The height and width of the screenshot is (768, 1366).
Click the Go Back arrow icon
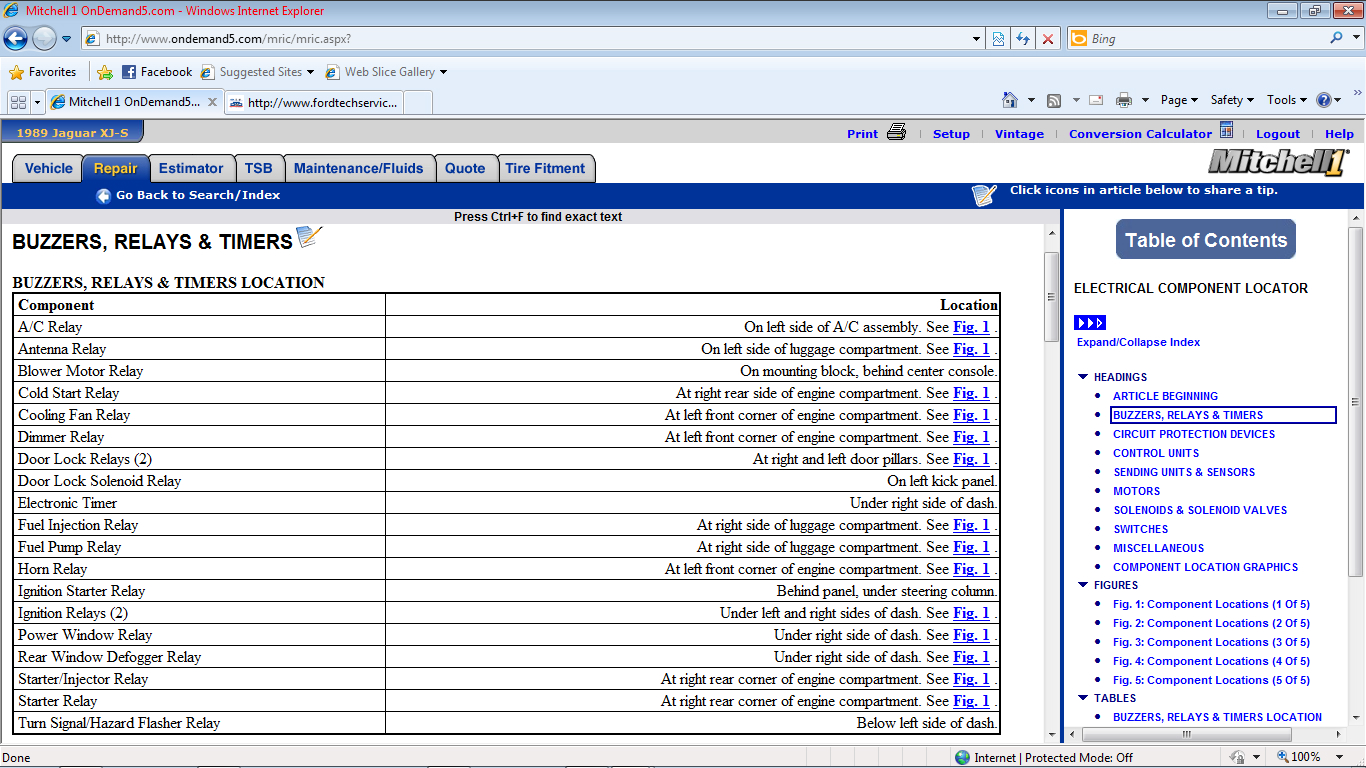pyautogui.click(x=103, y=196)
